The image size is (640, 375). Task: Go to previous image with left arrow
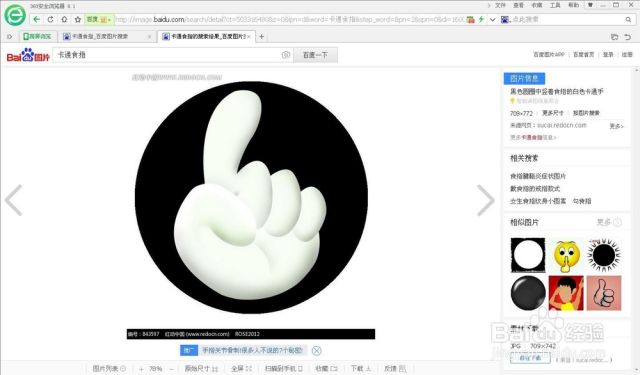(13, 200)
